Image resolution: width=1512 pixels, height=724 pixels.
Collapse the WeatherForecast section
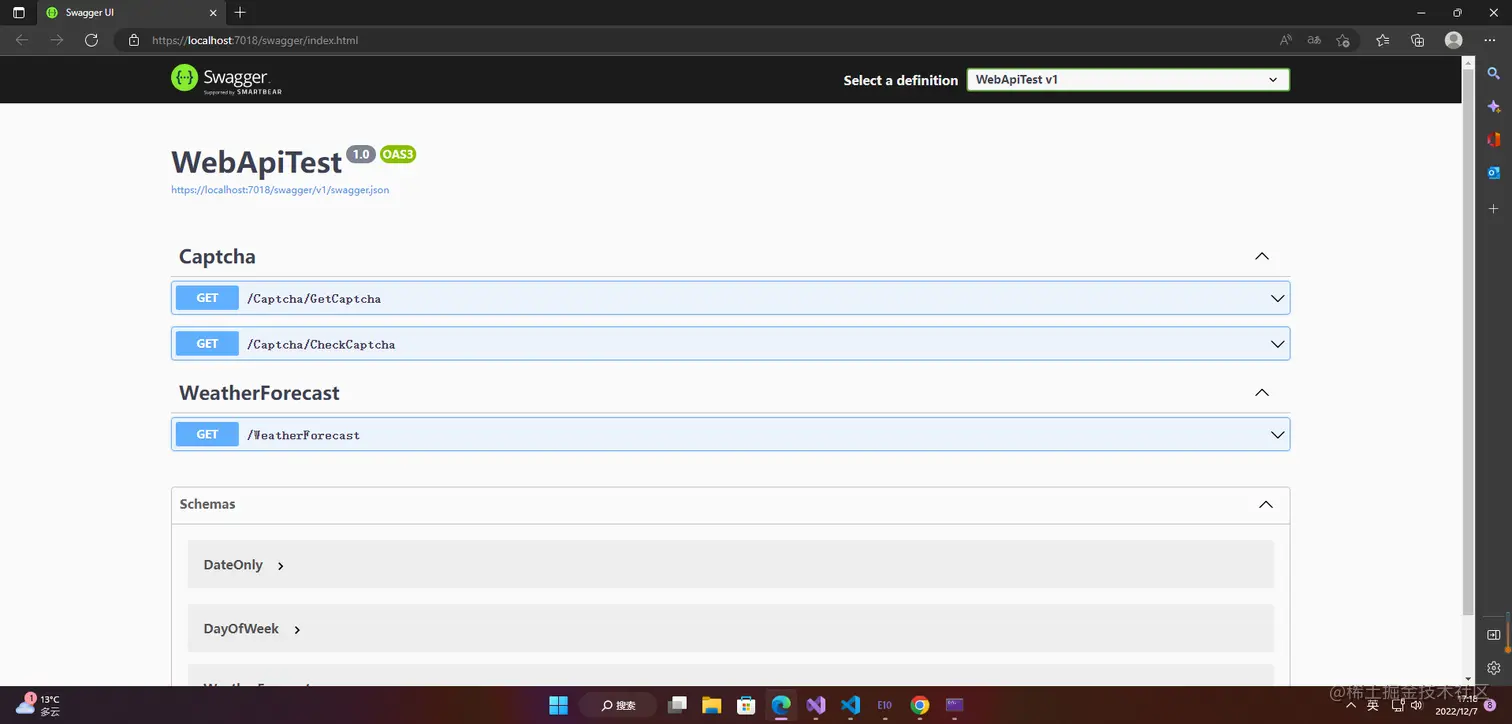[1262, 393]
